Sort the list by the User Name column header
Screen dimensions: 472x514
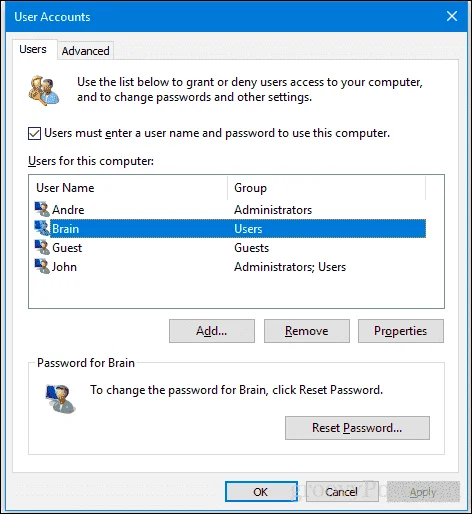point(128,188)
